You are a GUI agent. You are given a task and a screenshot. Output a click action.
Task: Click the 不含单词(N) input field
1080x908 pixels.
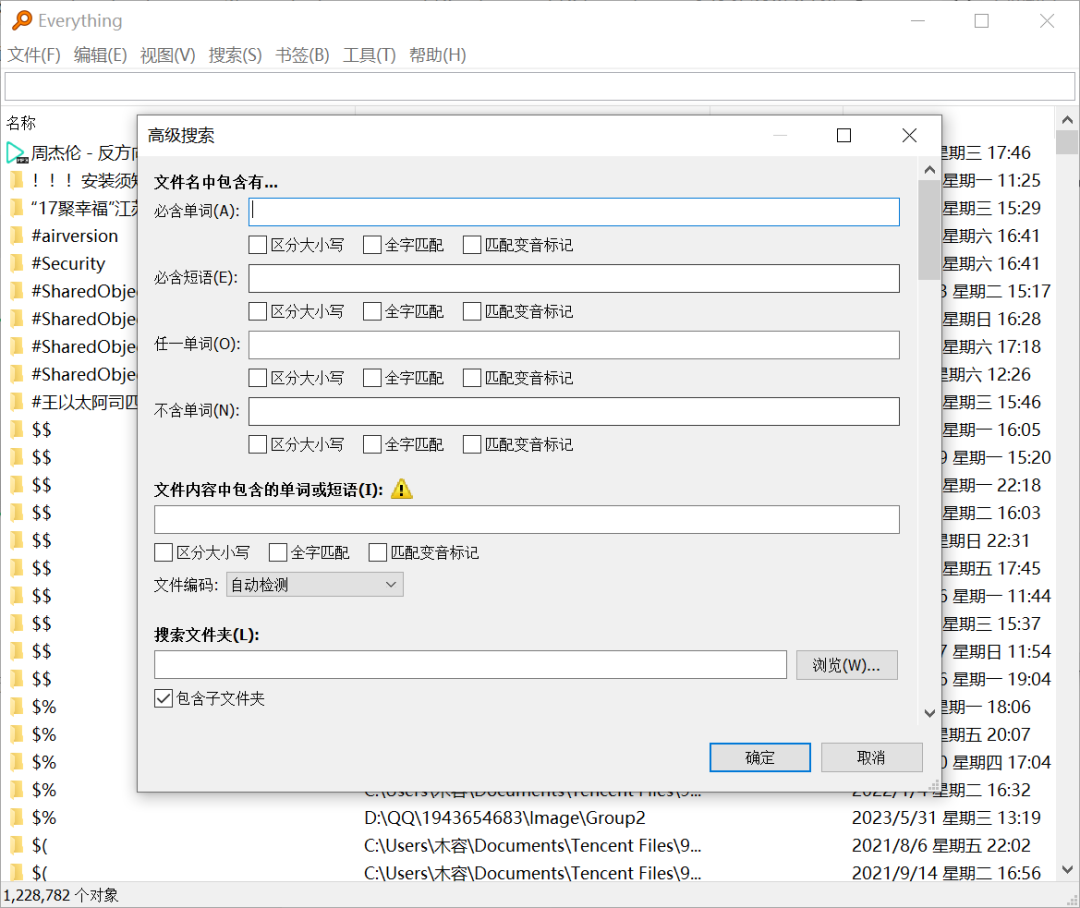[574, 411]
